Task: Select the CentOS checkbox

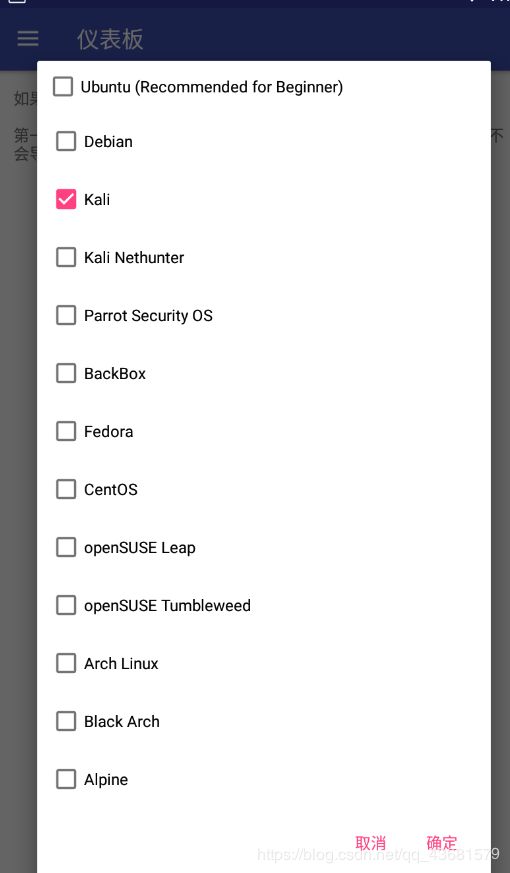Action: (66, 489)
